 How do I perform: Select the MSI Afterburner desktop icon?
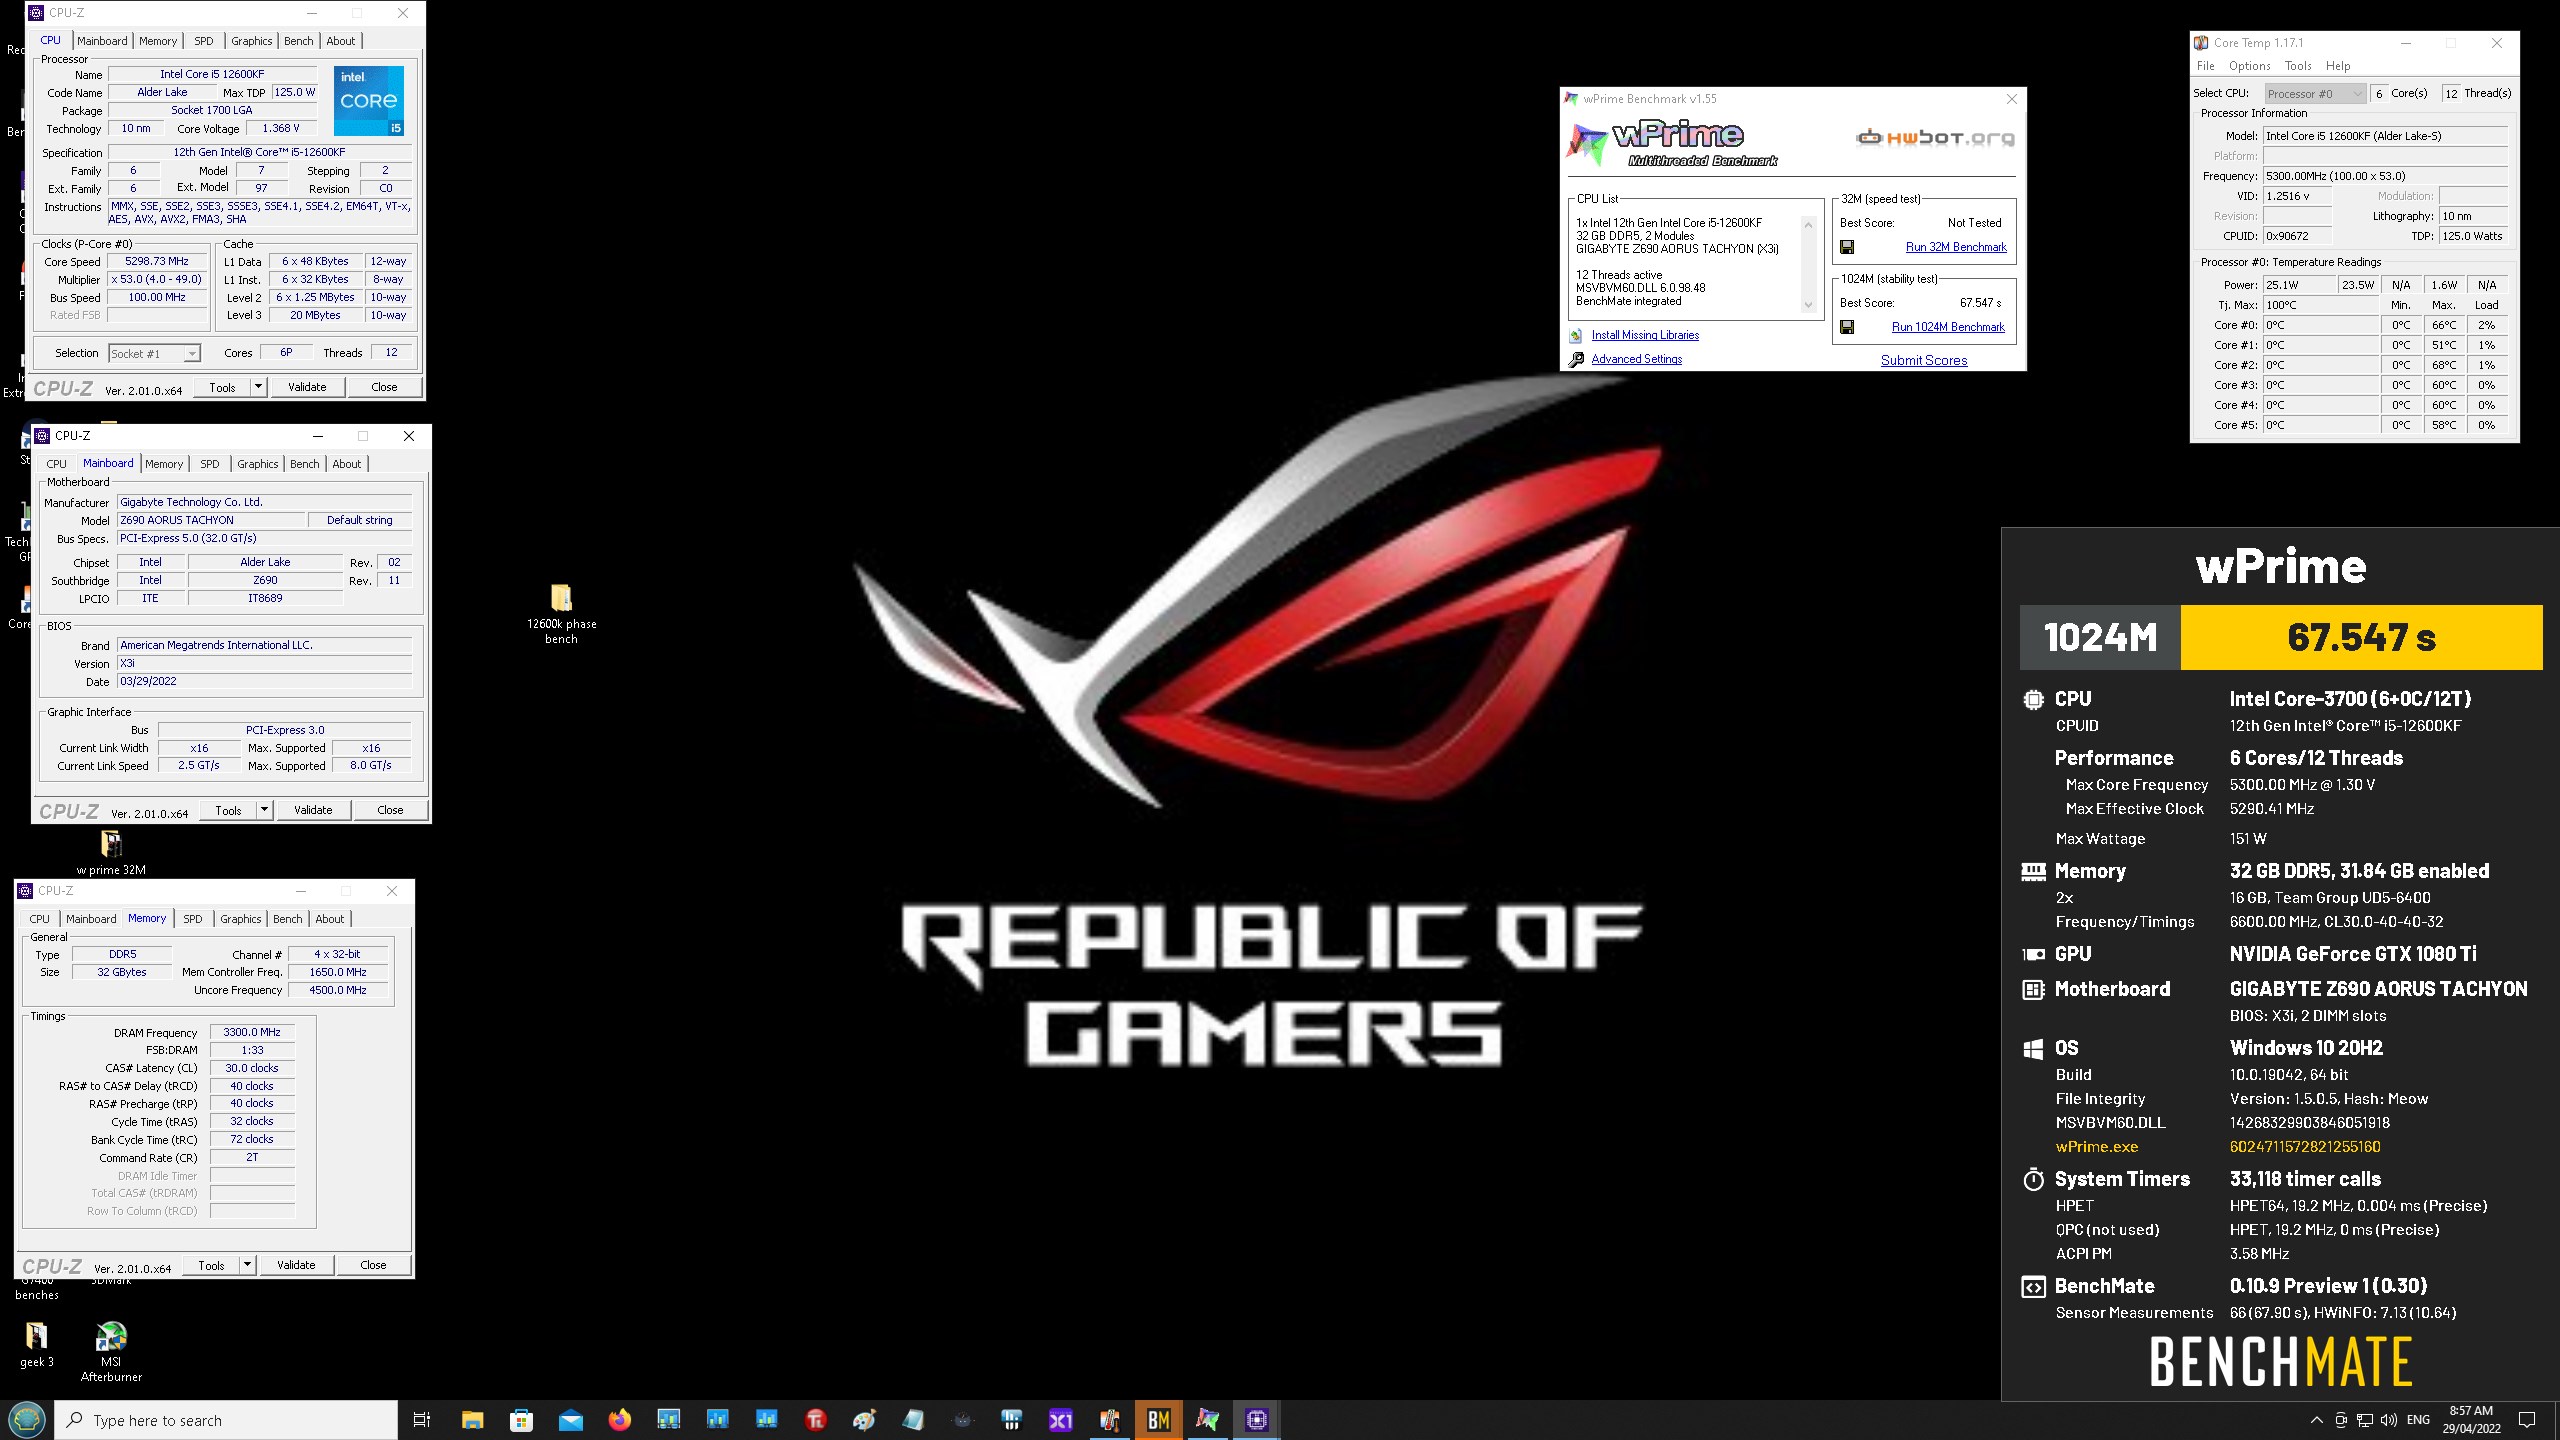click(x=111, y=1351)
